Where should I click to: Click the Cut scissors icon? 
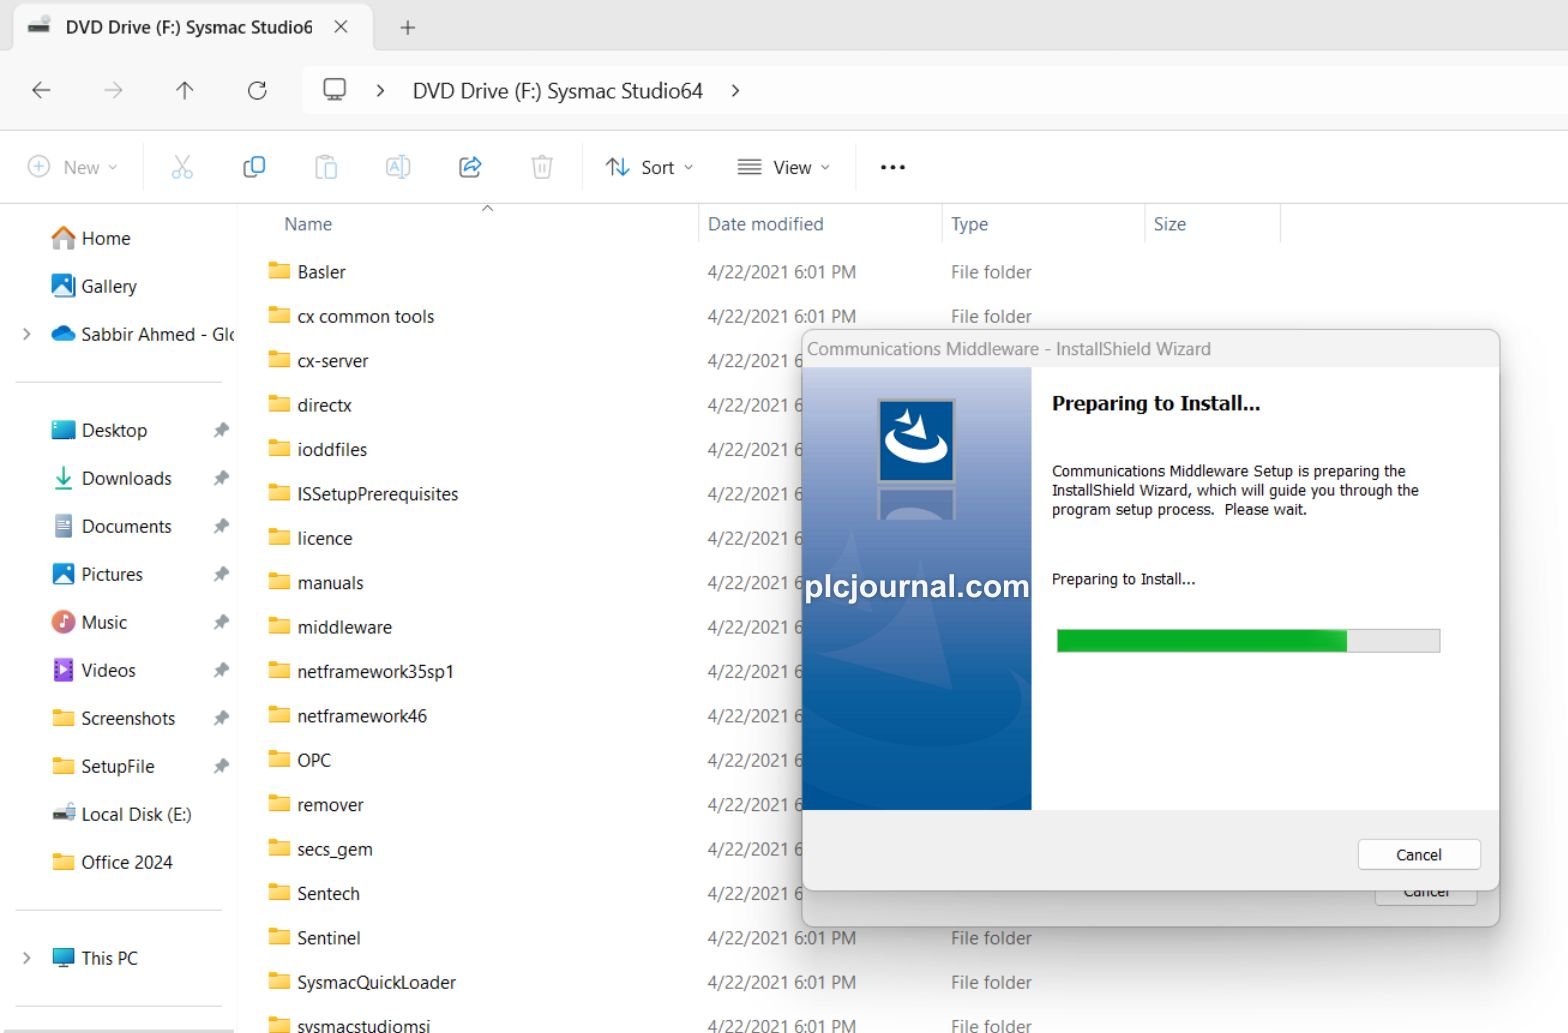pyautogui.click(x=182, y=167)
